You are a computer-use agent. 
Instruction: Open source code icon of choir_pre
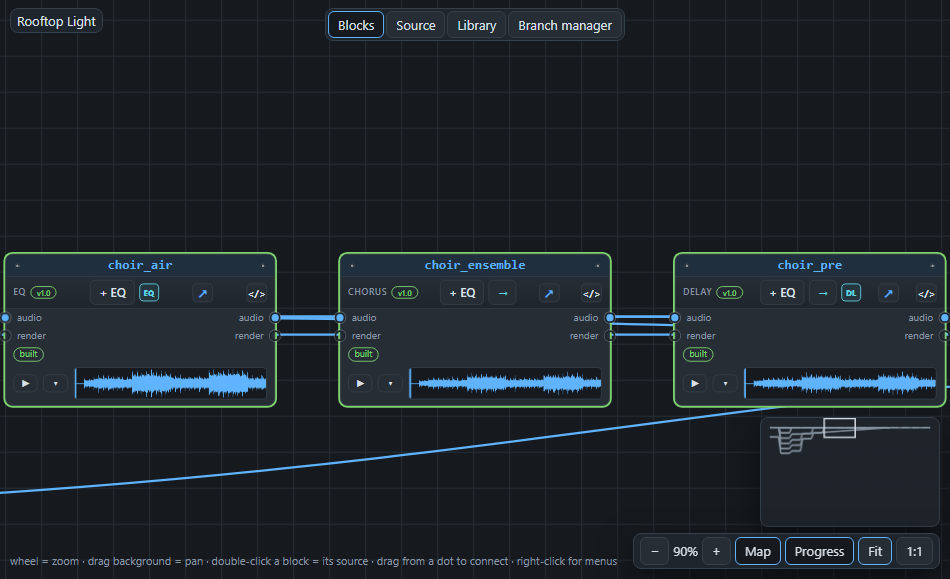point(926,294)
